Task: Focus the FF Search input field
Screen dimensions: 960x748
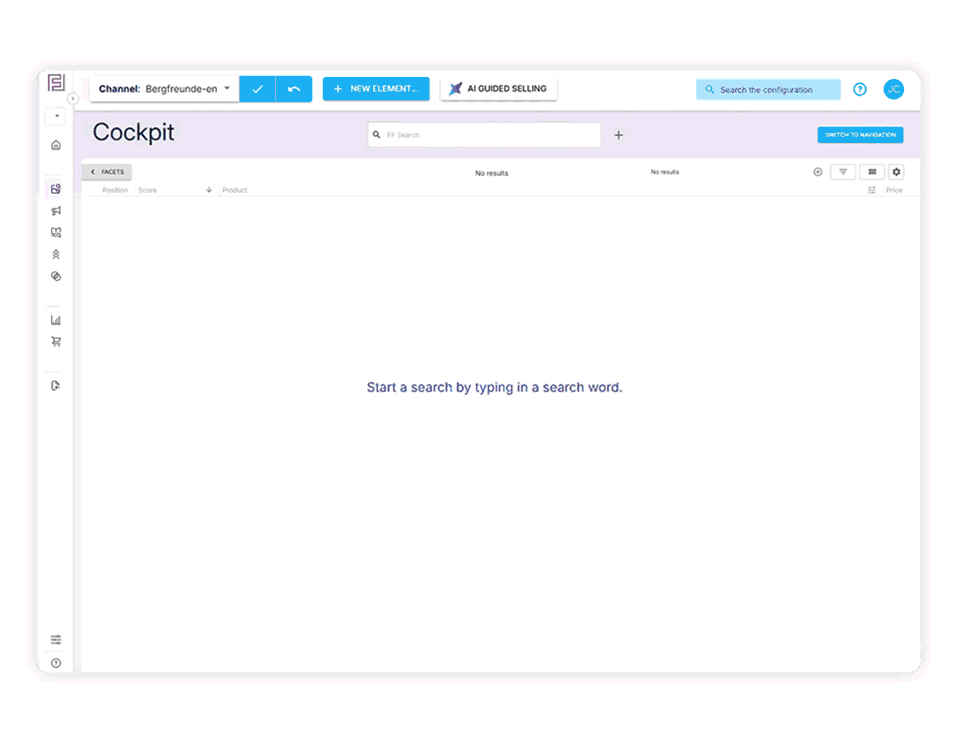Action: [x=484, y=135]
